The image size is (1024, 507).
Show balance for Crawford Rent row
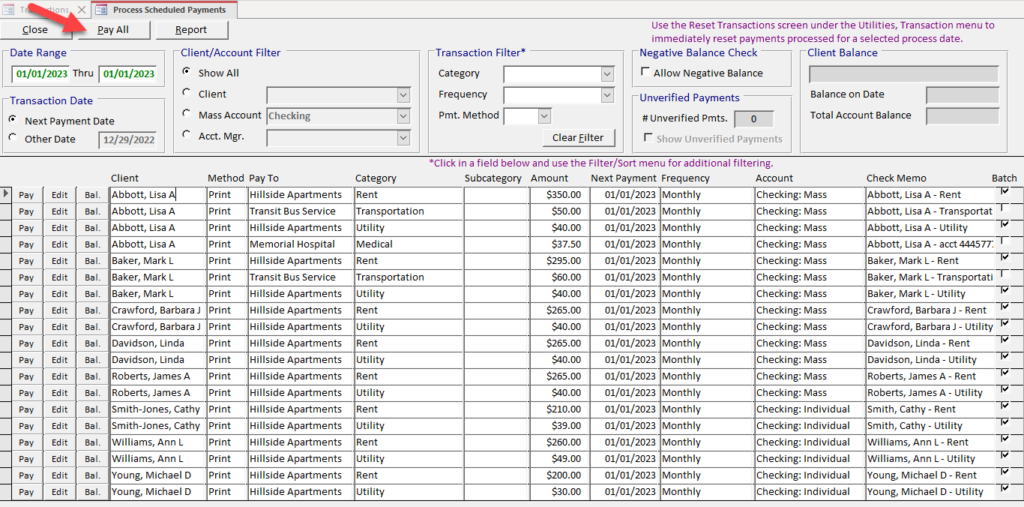92,310
